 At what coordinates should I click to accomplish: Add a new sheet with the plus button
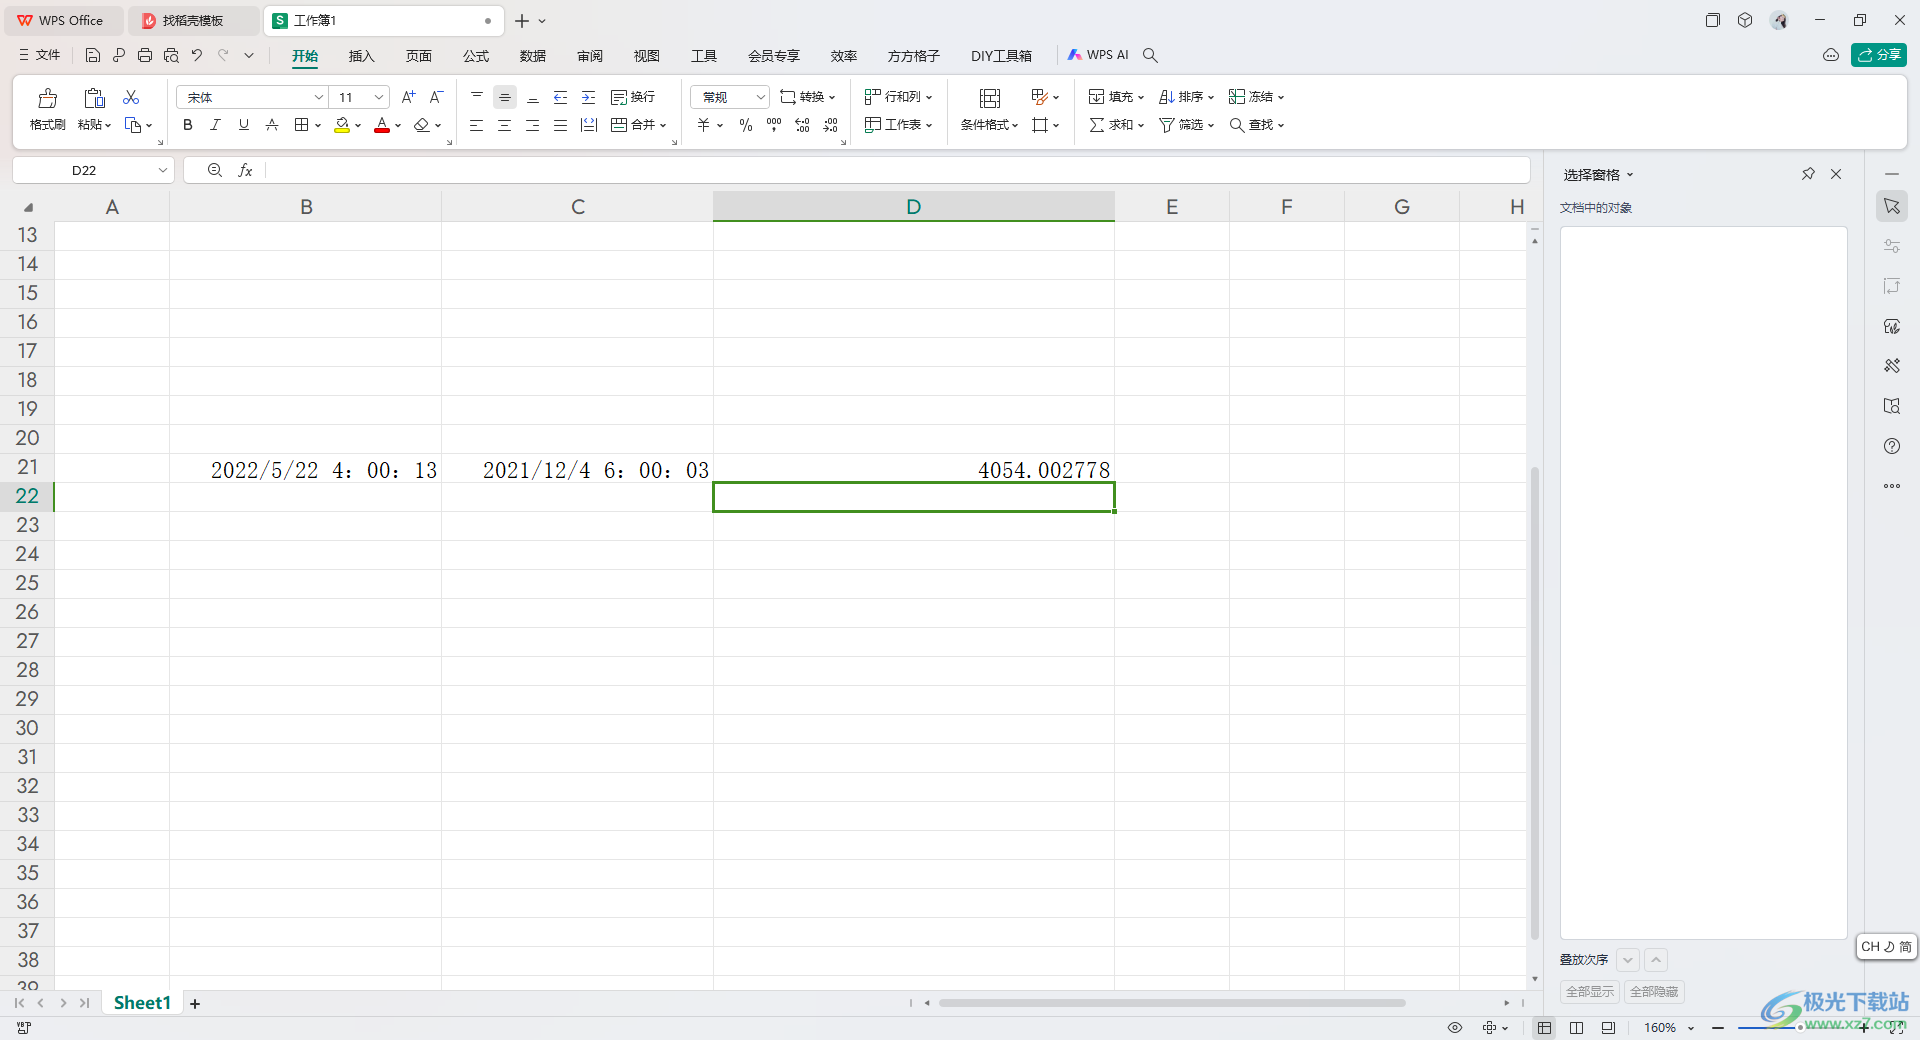coord(195,1003)
